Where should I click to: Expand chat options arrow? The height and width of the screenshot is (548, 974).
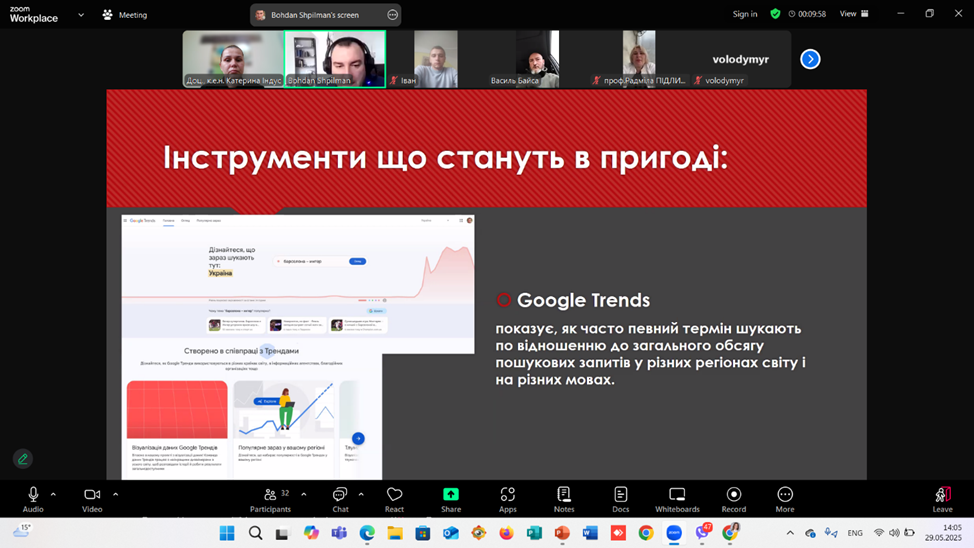click(x=361, y=495)
